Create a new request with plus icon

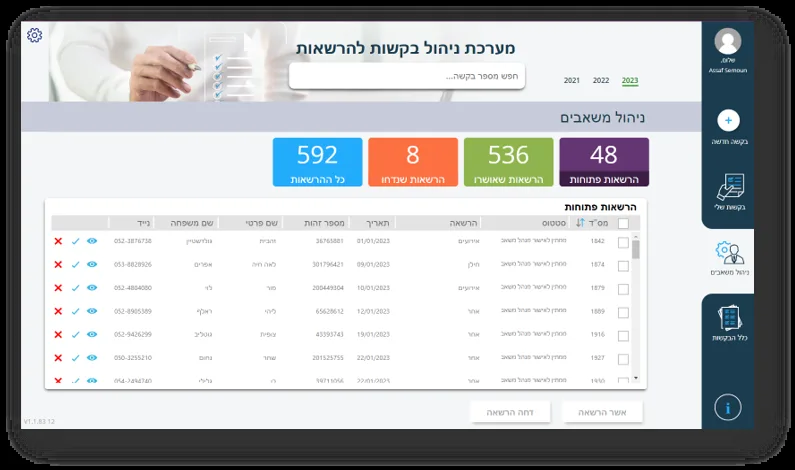(x=728, y=121)
